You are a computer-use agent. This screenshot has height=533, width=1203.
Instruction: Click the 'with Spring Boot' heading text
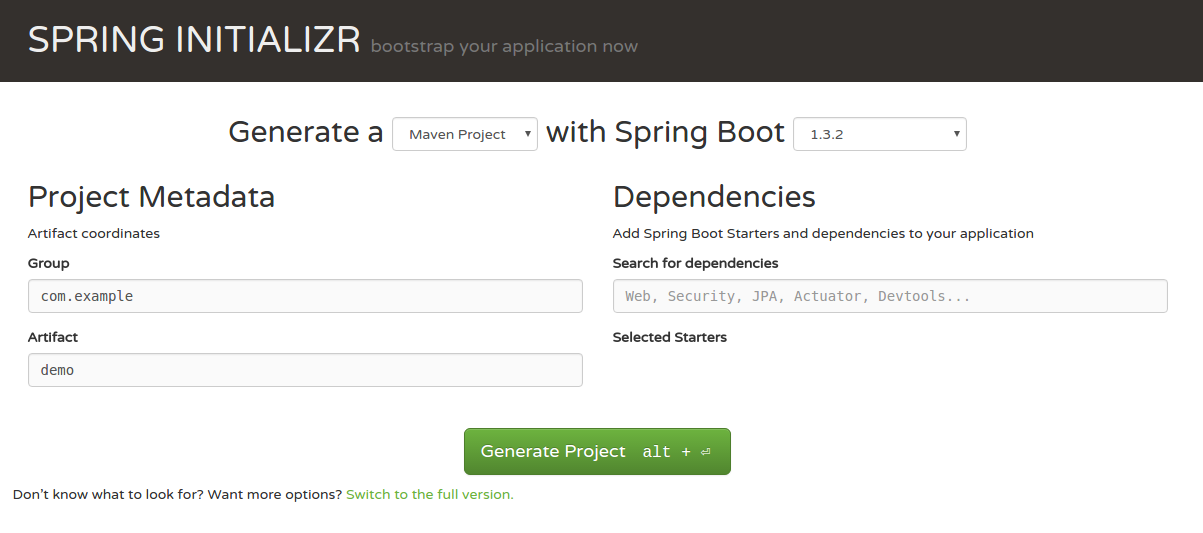click(665, 132)
